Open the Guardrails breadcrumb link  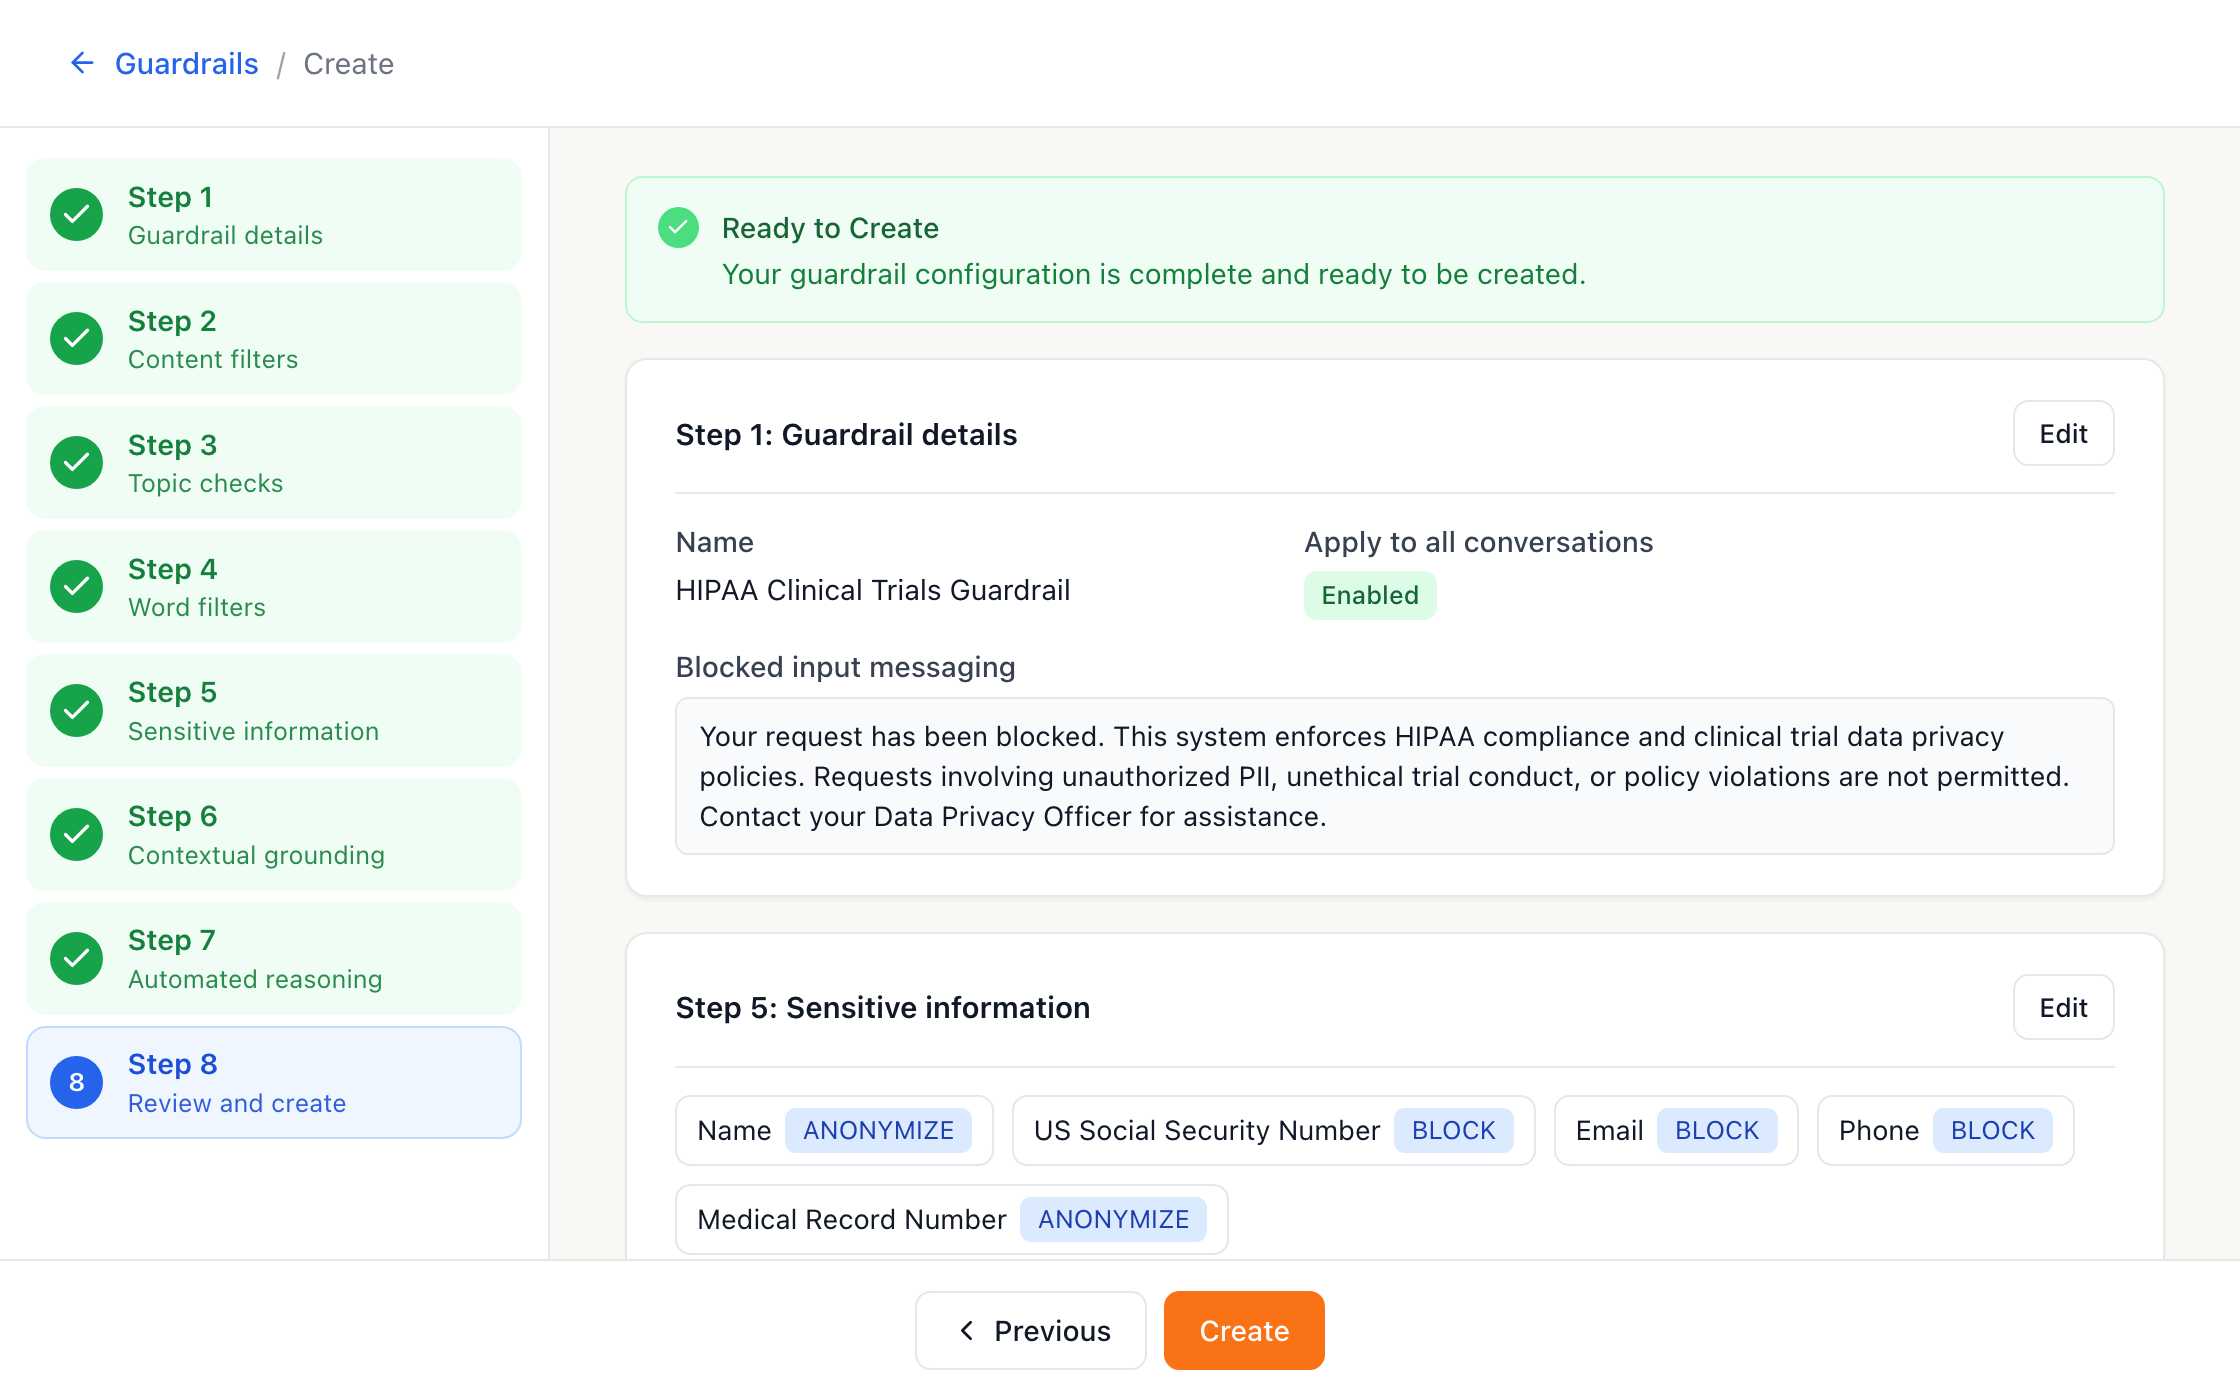click(186, 63)
